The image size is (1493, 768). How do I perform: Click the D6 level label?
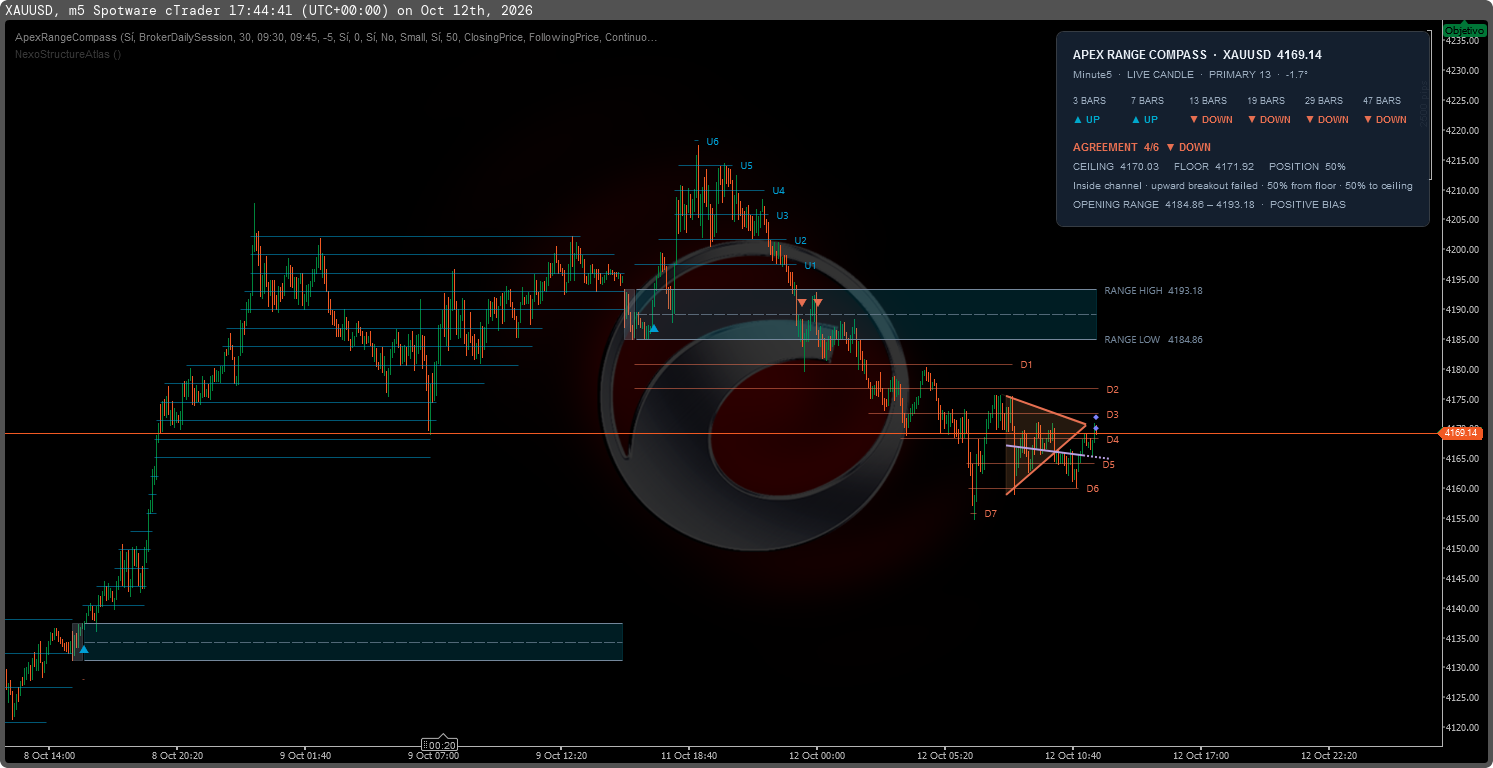pyautogui.click(x=1092, y=489)
